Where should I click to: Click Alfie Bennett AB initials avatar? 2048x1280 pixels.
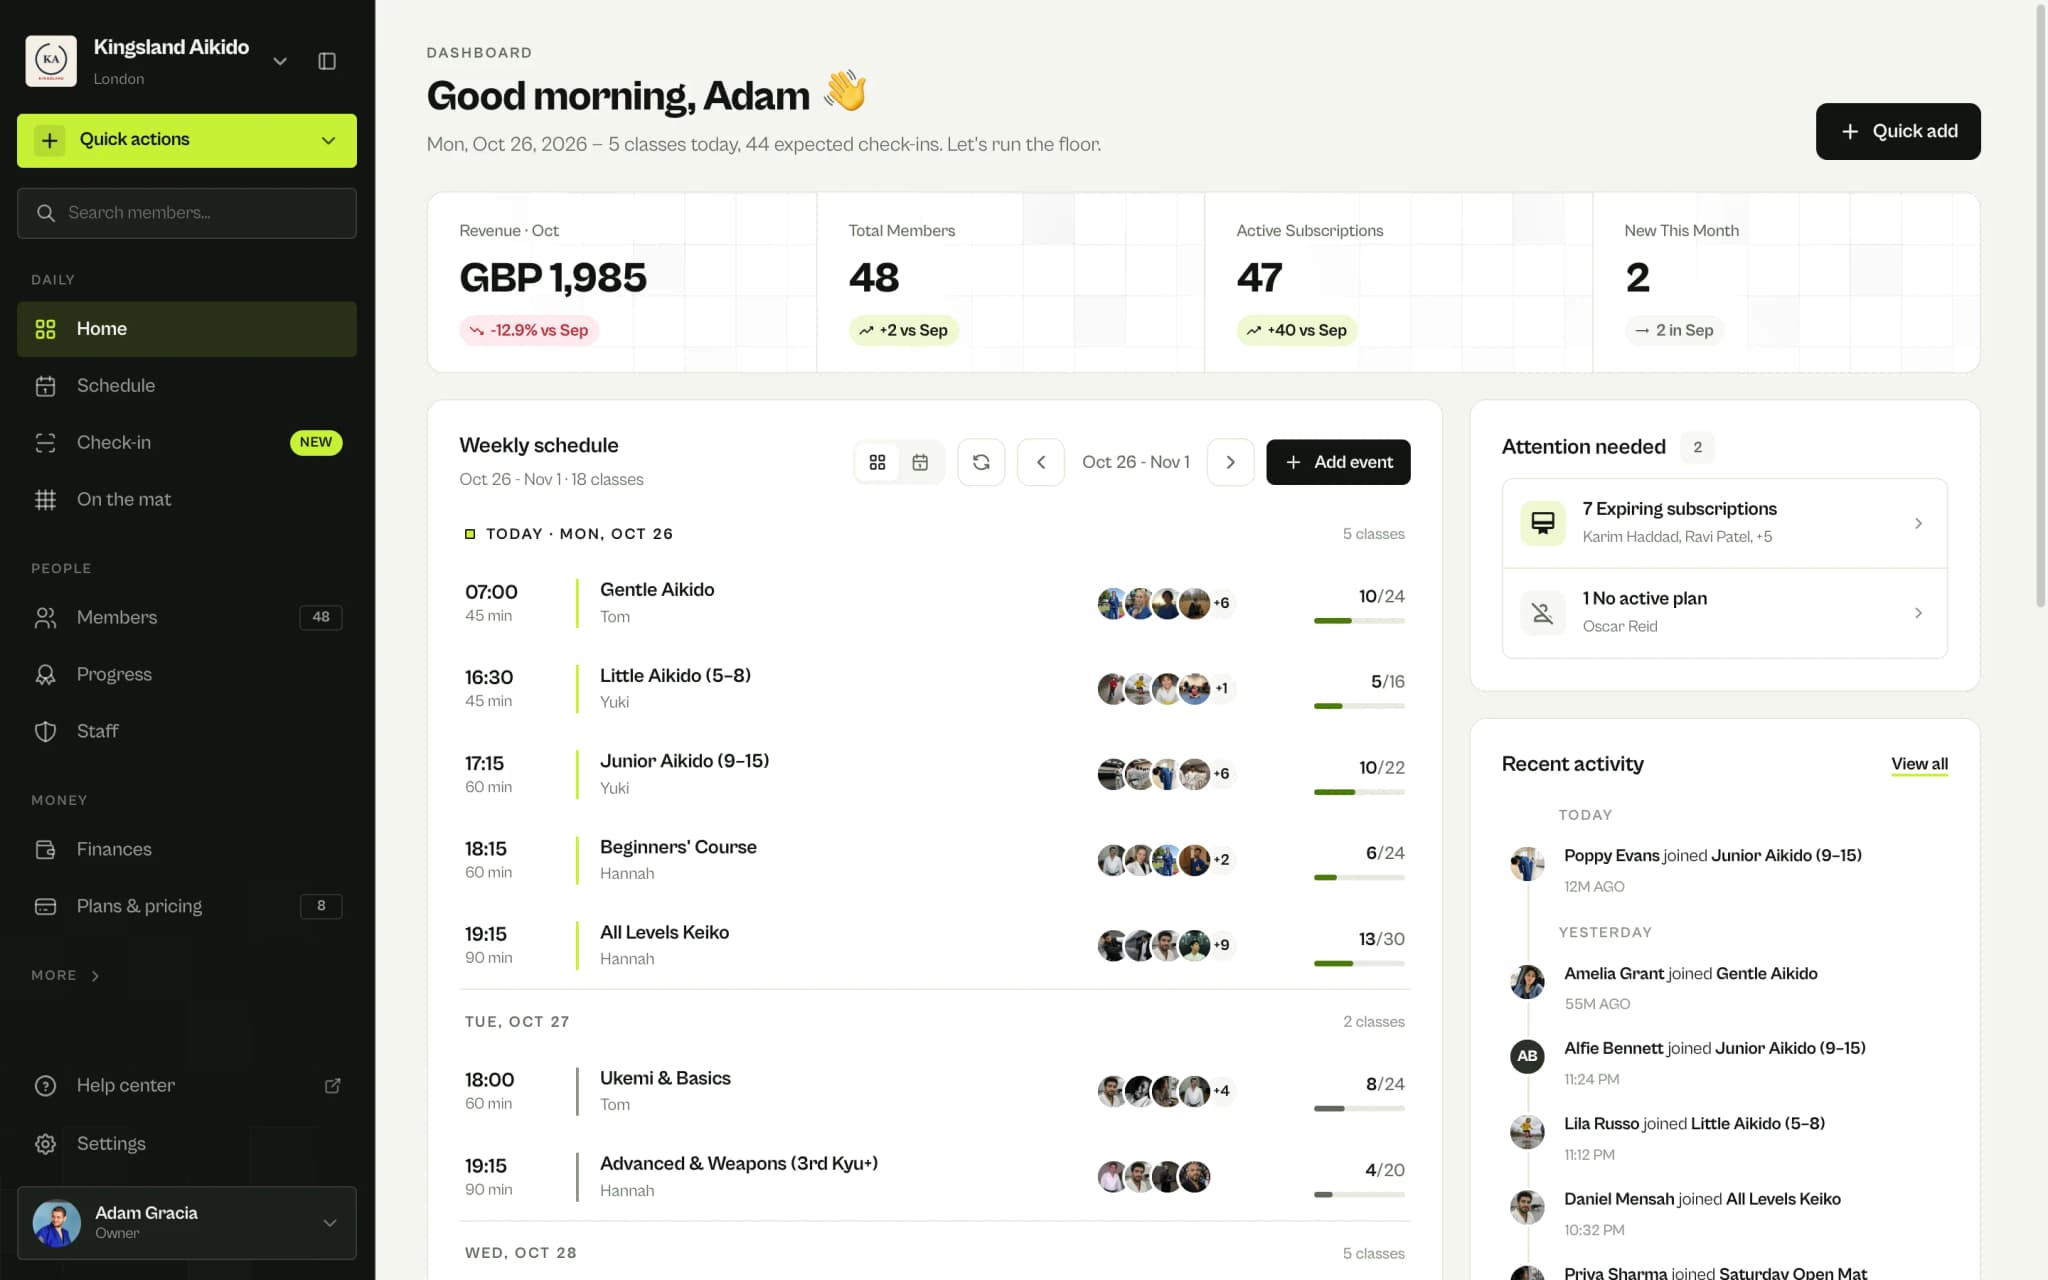pos(1527,1056)
